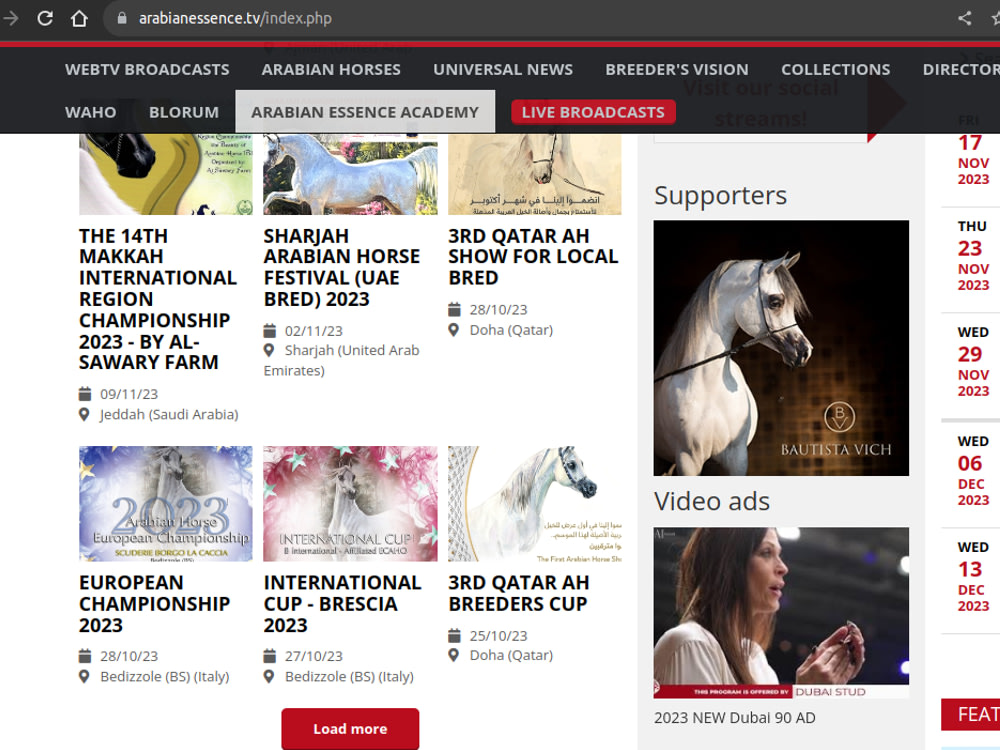The width and height of the screenshot is (1000, 750).
Task: Open the 14th Makkah International Region Championship title
Action: click(x=158, y=299)
